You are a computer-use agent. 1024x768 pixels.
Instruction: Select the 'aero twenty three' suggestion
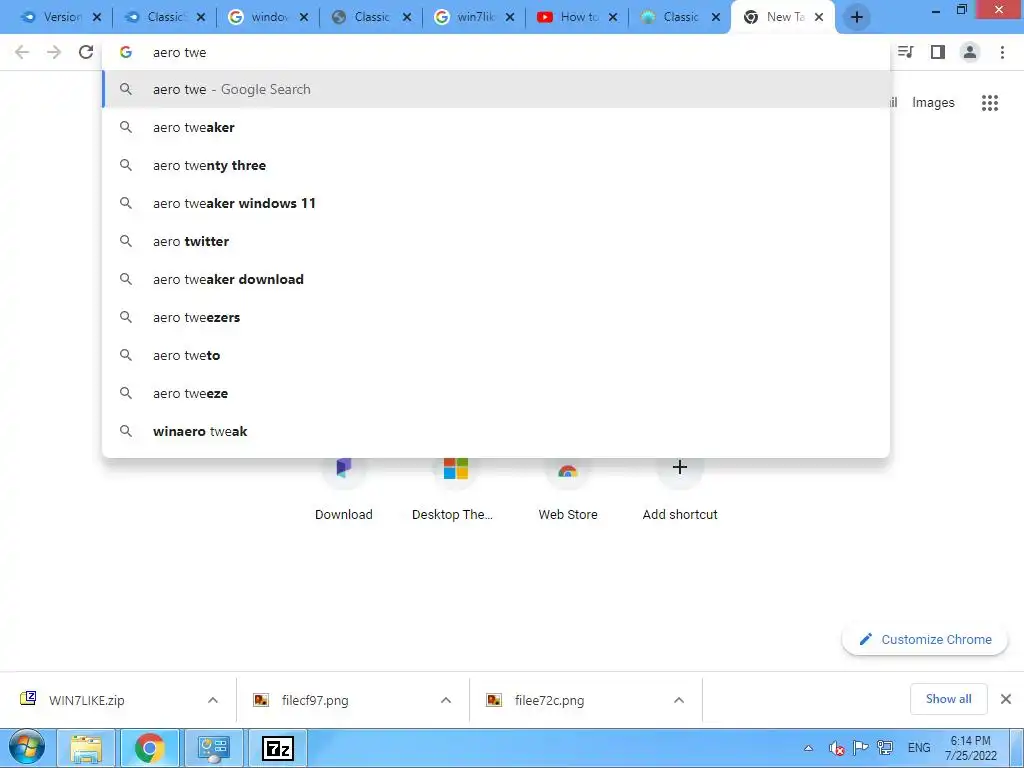[496, 165]
